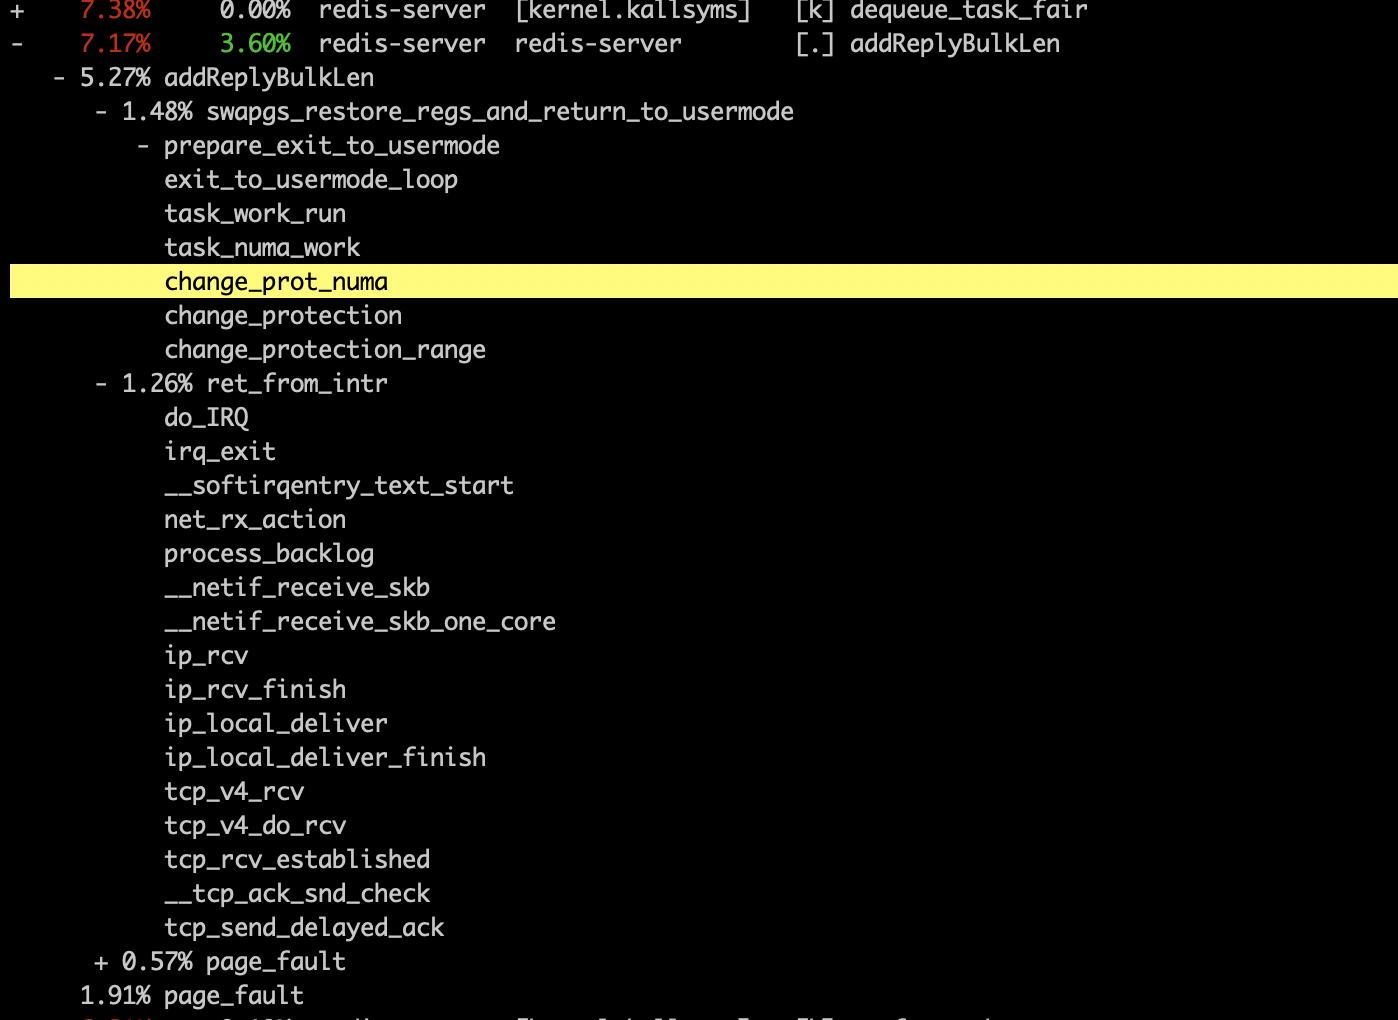Click the __netif_receive_skb_one_core entry

(360, 622)
